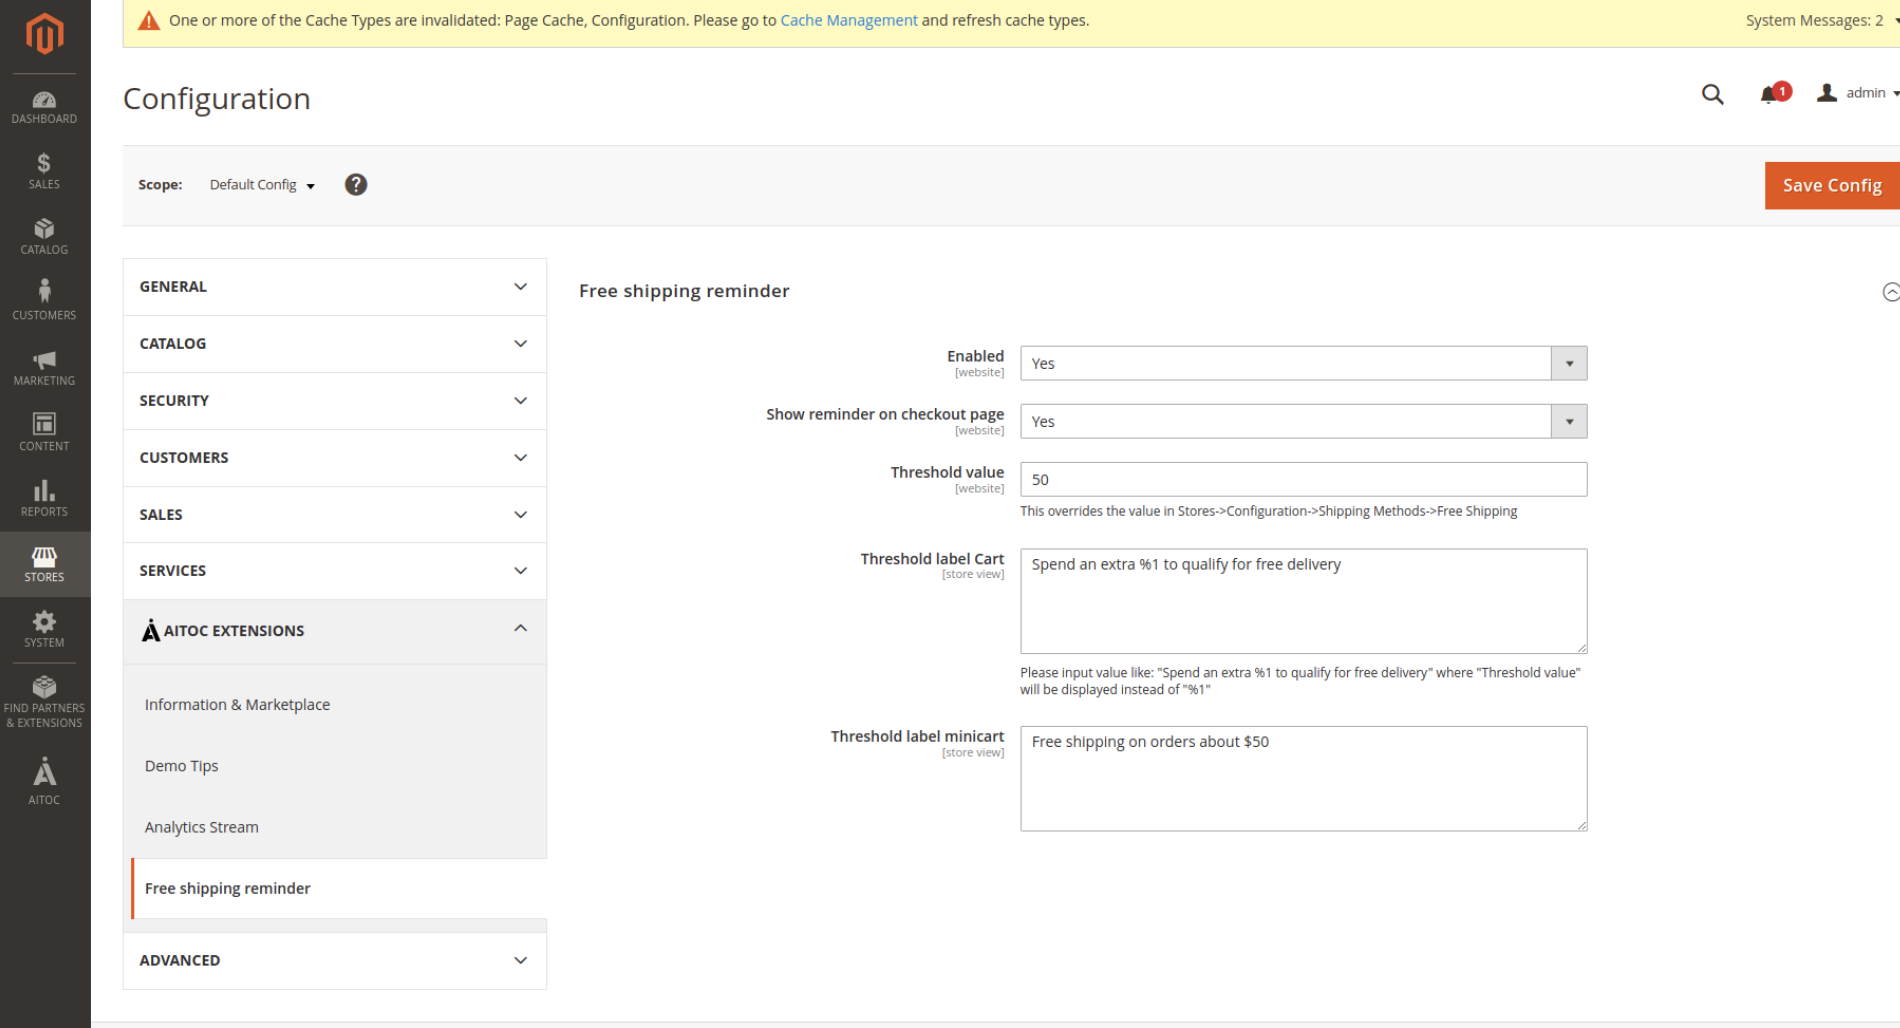Click the scope help question mark icon
Screen dimensions: 1900x1028
tap(356, 185)
